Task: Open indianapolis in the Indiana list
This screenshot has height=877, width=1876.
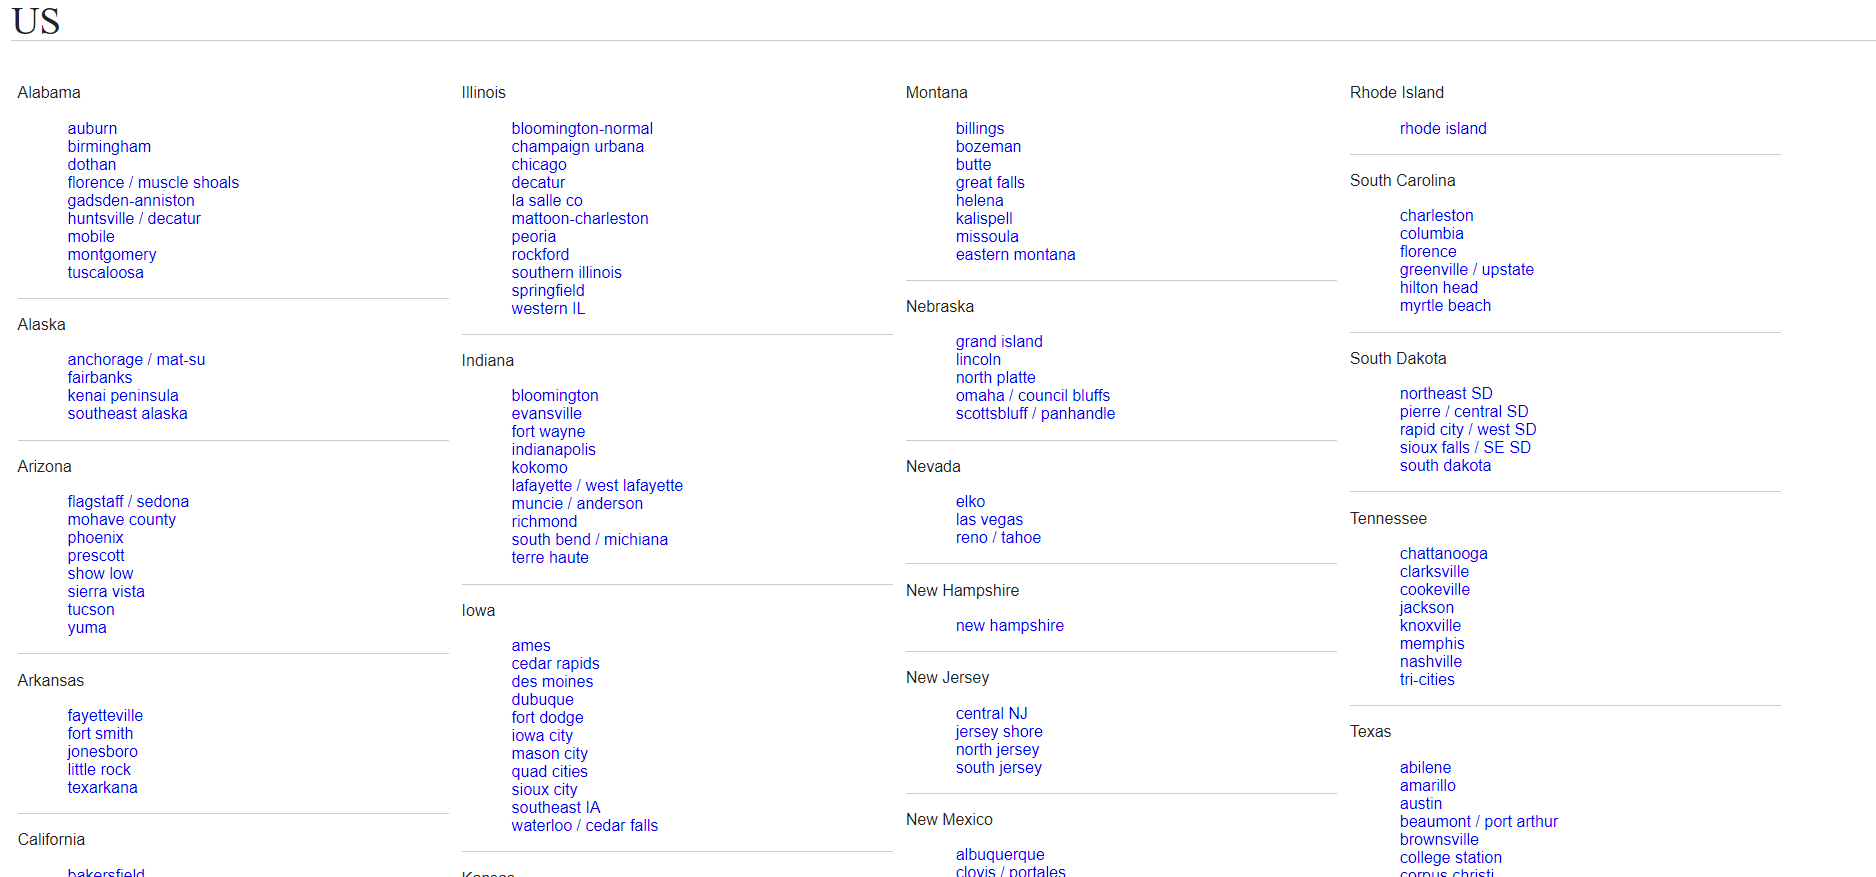Action: 553,450
